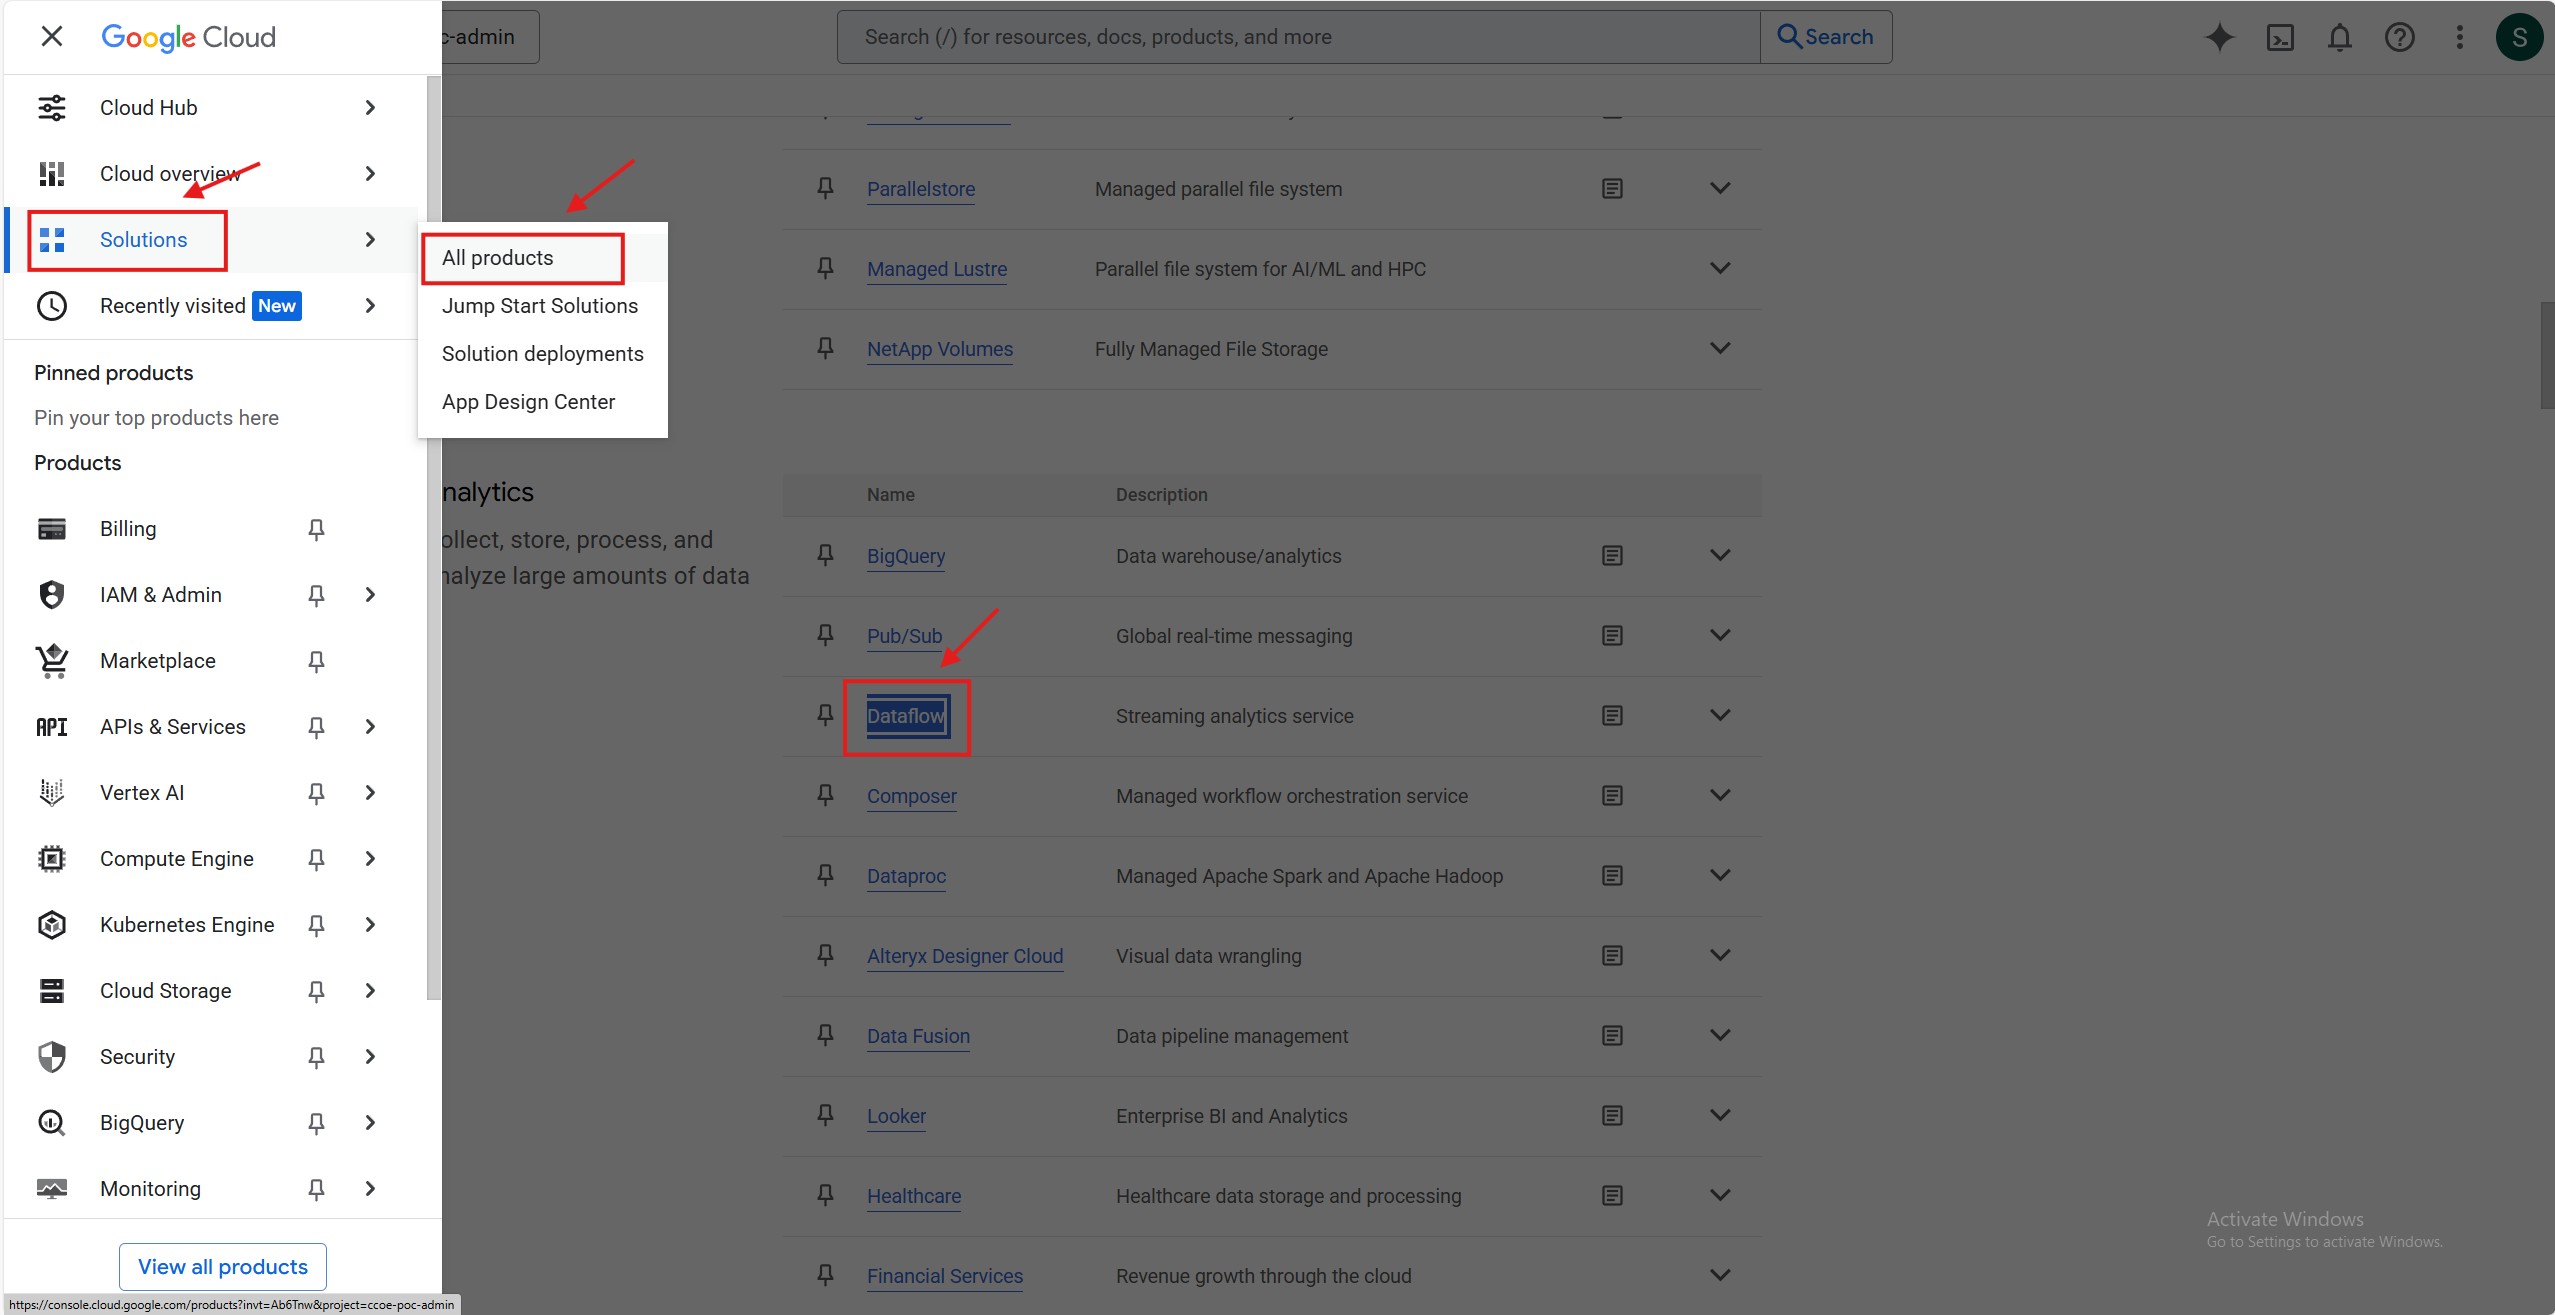Screen dimensions: 2555x1315
Task: Select All products in Solutions submenu
Action: point(498,258)
